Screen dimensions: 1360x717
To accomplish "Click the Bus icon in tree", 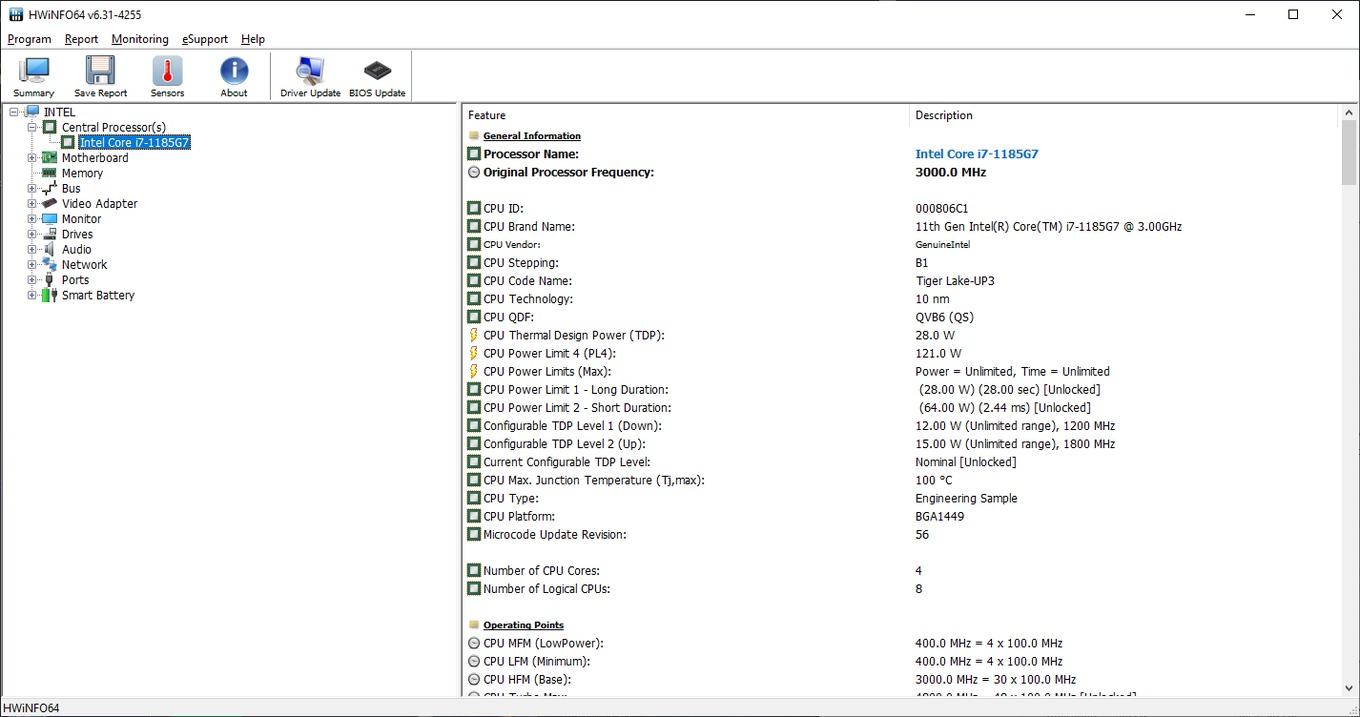I will tap(49, 188).
